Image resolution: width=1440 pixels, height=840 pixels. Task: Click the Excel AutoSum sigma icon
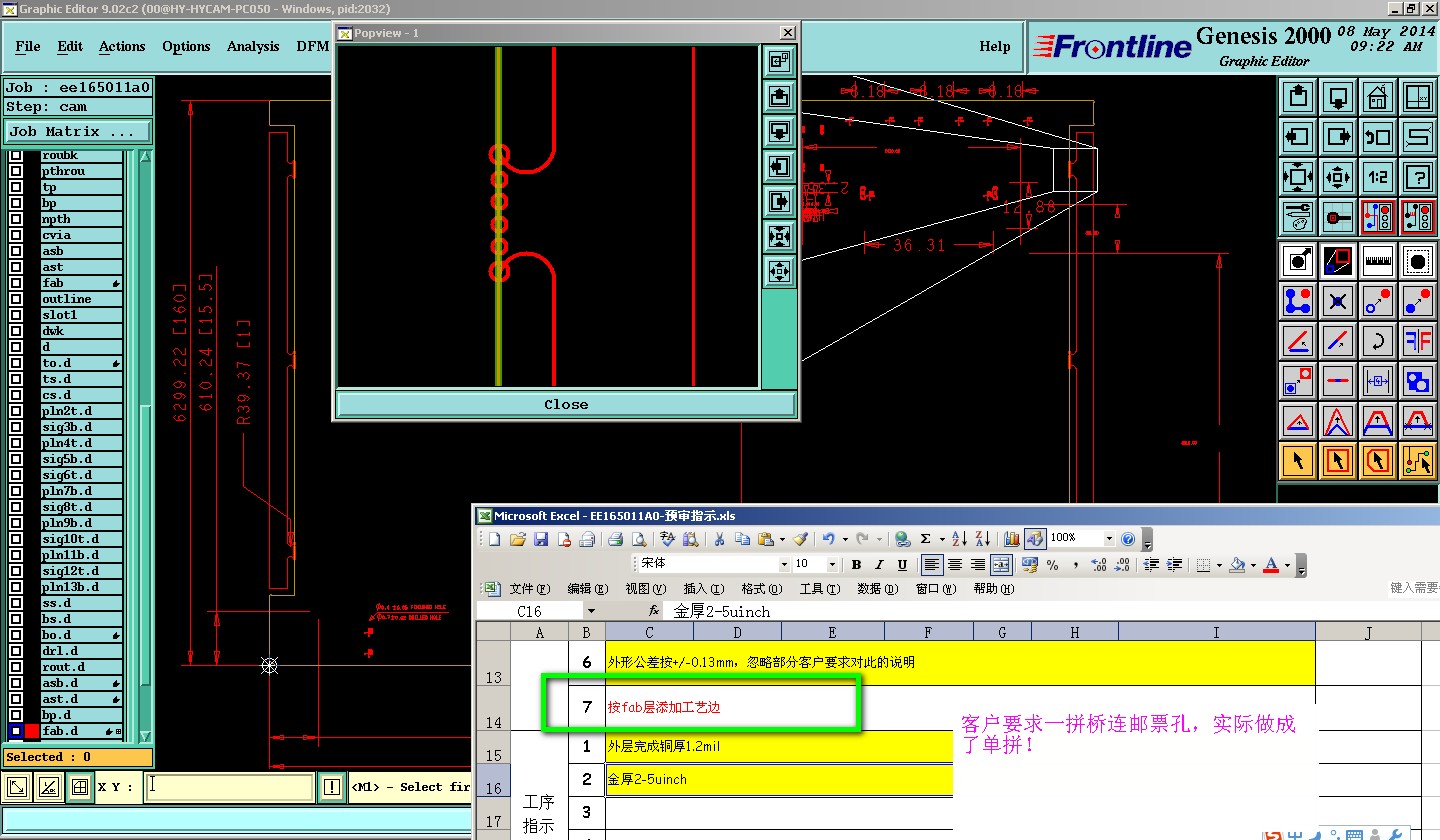926,539
